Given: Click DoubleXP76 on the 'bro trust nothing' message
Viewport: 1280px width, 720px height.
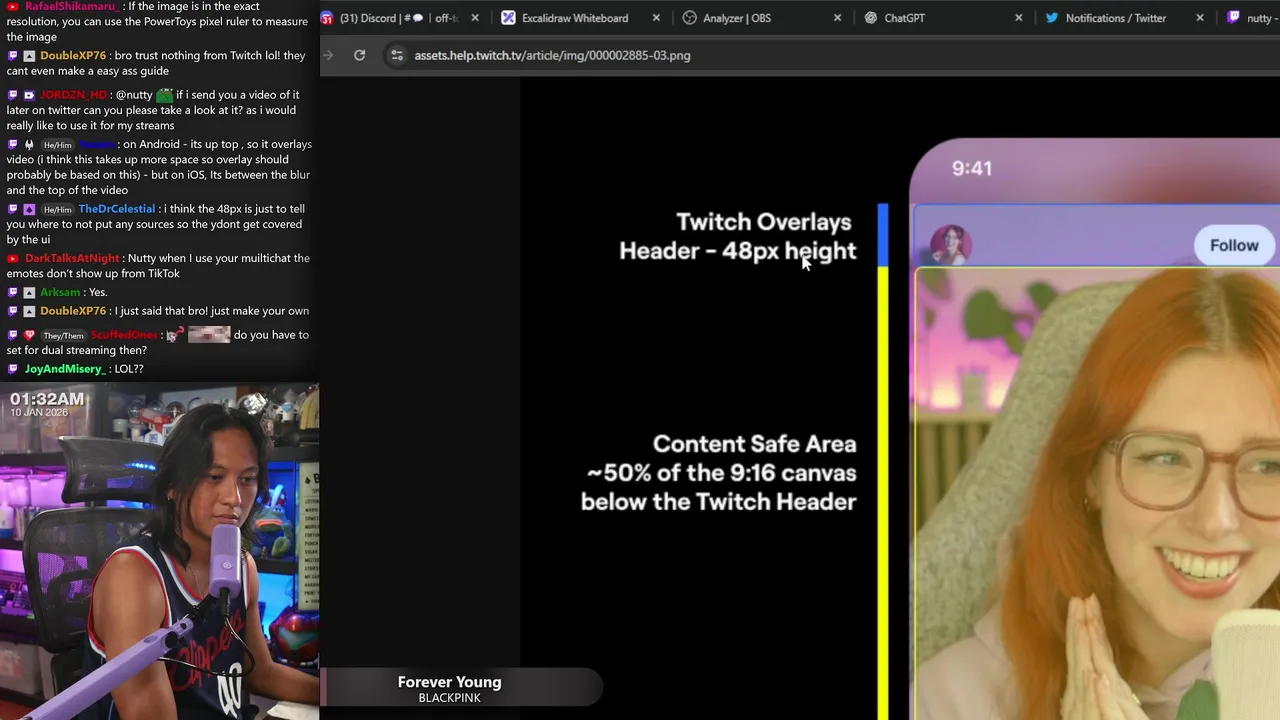Looking at the screenshot, I should tap(73, 56).
